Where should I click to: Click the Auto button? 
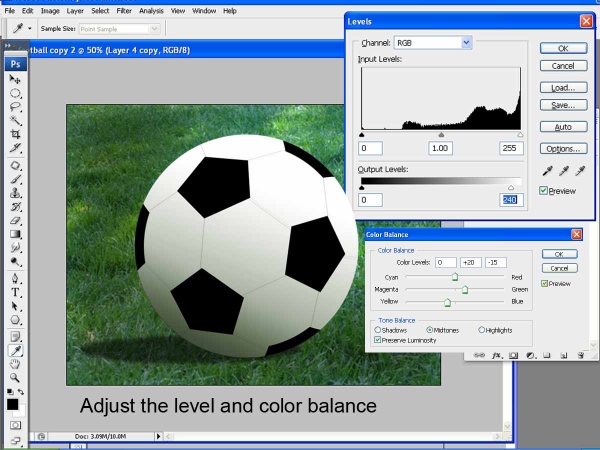point(563,127)
